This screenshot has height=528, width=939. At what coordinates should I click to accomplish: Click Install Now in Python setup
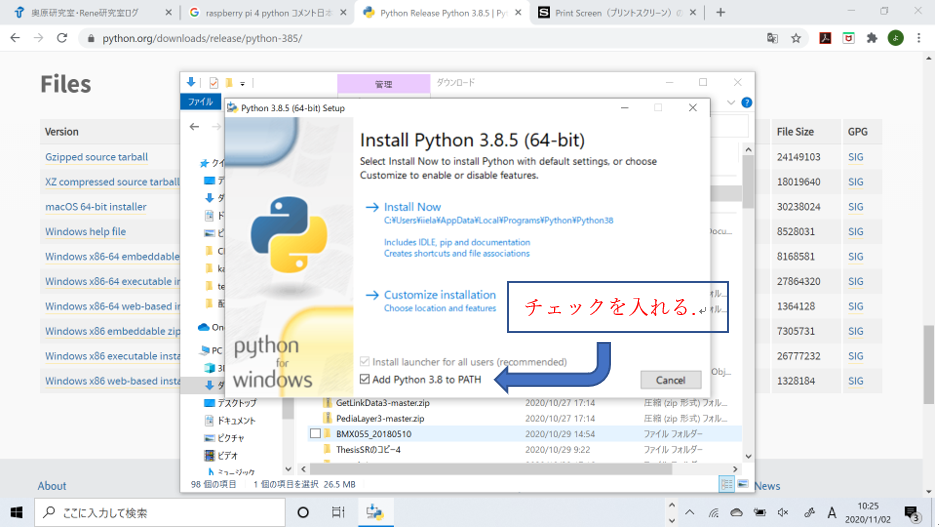click(x=412, y=207)
